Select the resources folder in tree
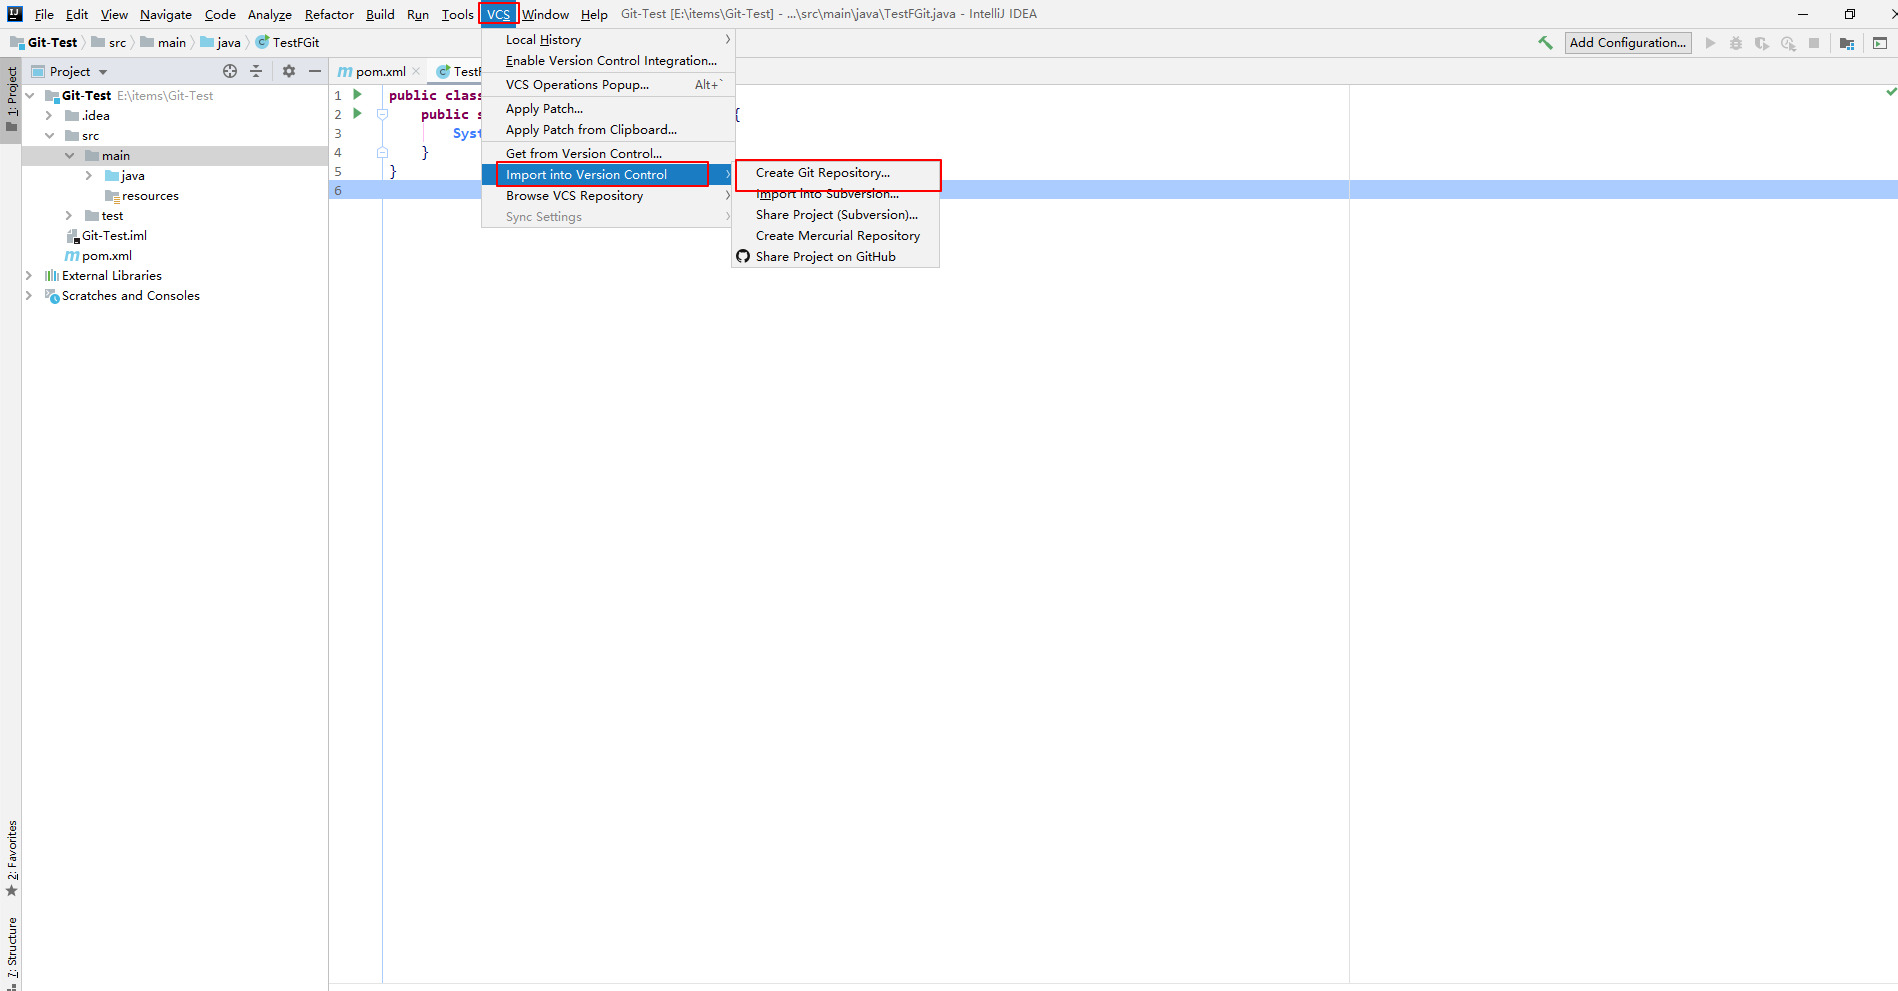Screen dimensions: 1898x991 tap(150, 196)
